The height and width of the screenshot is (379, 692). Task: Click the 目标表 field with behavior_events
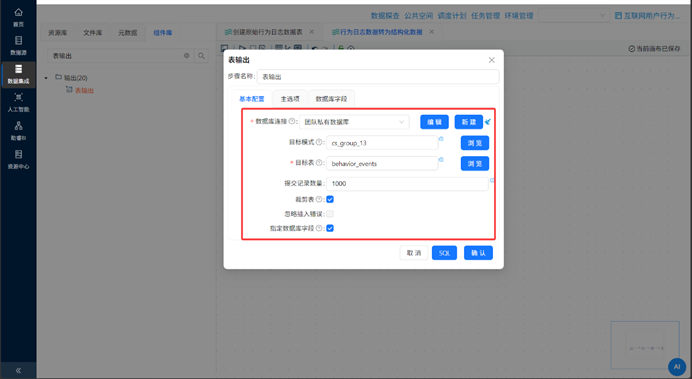[382, 164]
